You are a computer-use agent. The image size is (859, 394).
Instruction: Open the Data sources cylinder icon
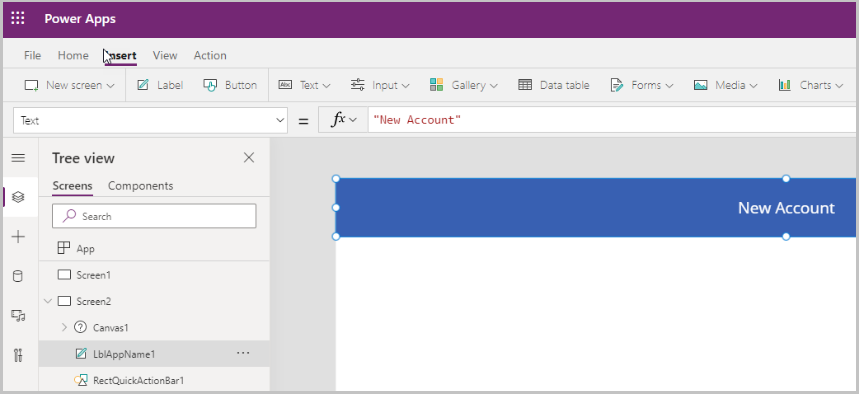pyautogui.click(x=18, y=276)
